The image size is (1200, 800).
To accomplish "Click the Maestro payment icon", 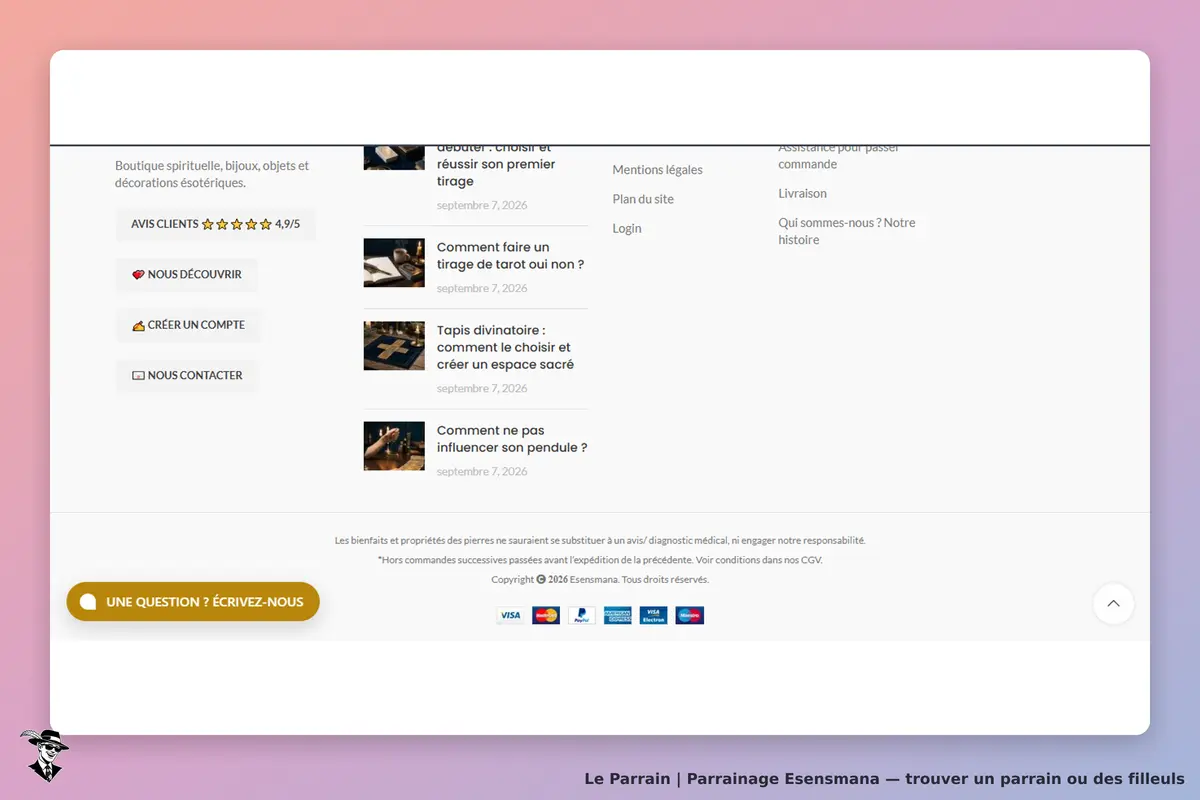I will pyautogui.click(x=690, y=615).
